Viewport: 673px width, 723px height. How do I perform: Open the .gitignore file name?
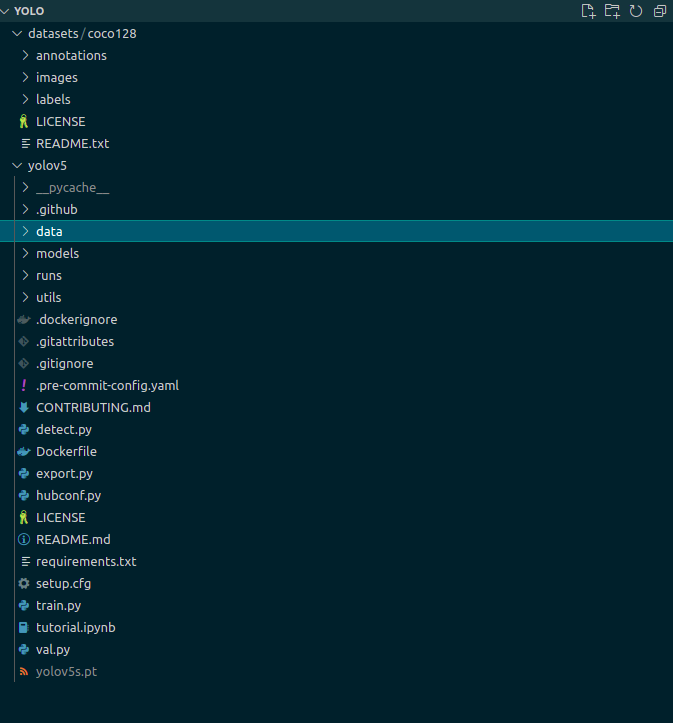(x=65, y=363)
